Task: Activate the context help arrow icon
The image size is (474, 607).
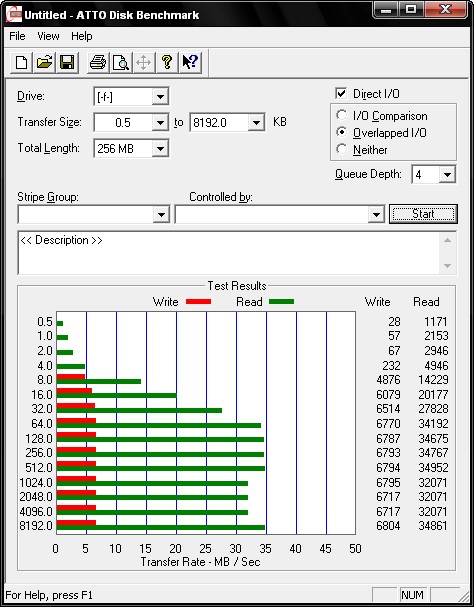Action: coord(190,62)
